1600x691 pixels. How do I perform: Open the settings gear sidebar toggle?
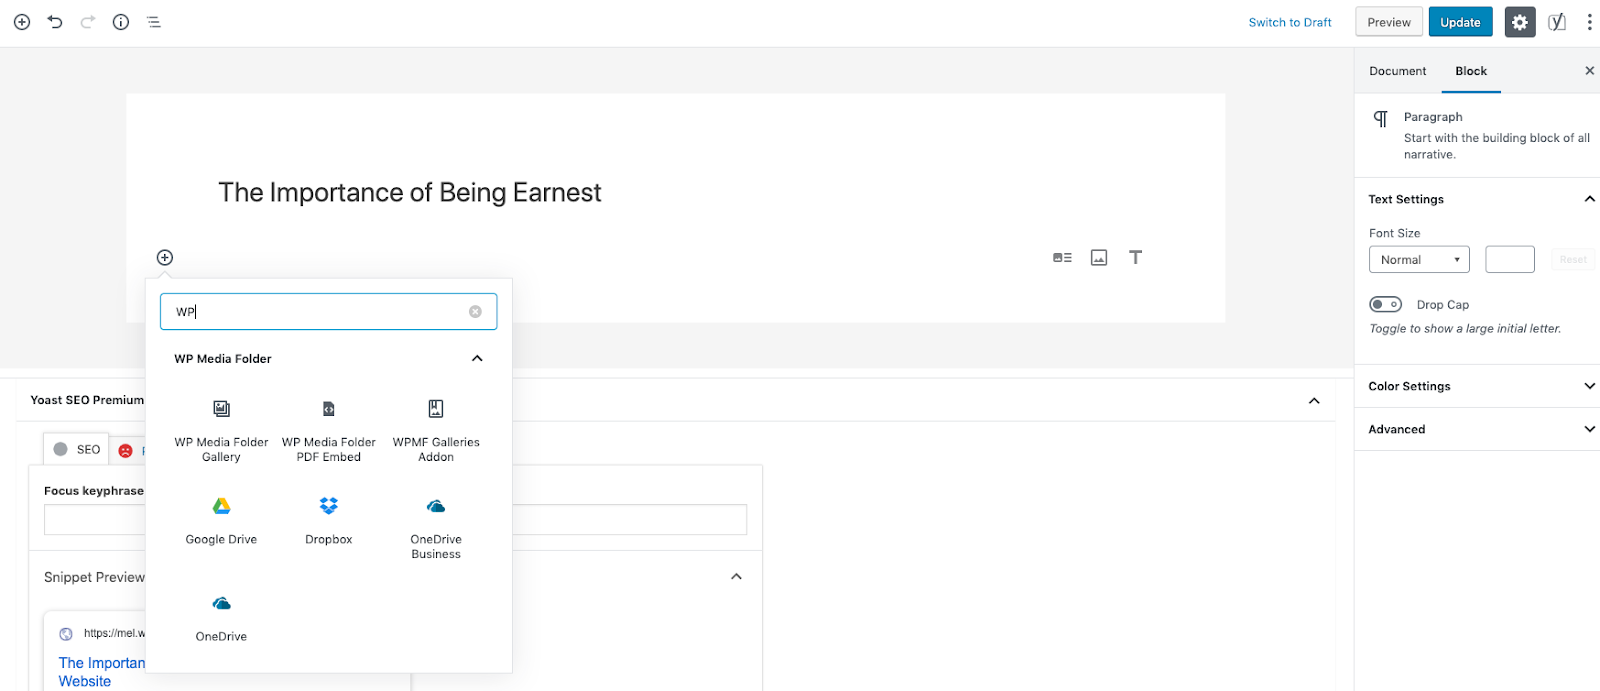point(1519,22)
